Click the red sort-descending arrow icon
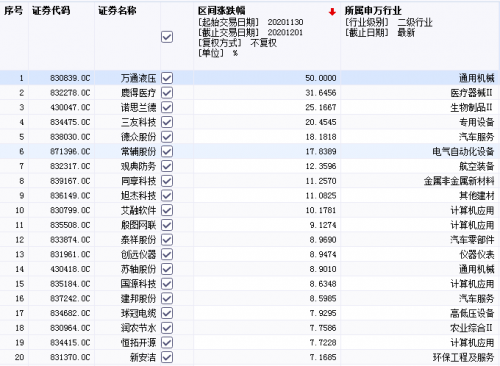Screen dimensions: 500x366 click(x=332, y=12)
